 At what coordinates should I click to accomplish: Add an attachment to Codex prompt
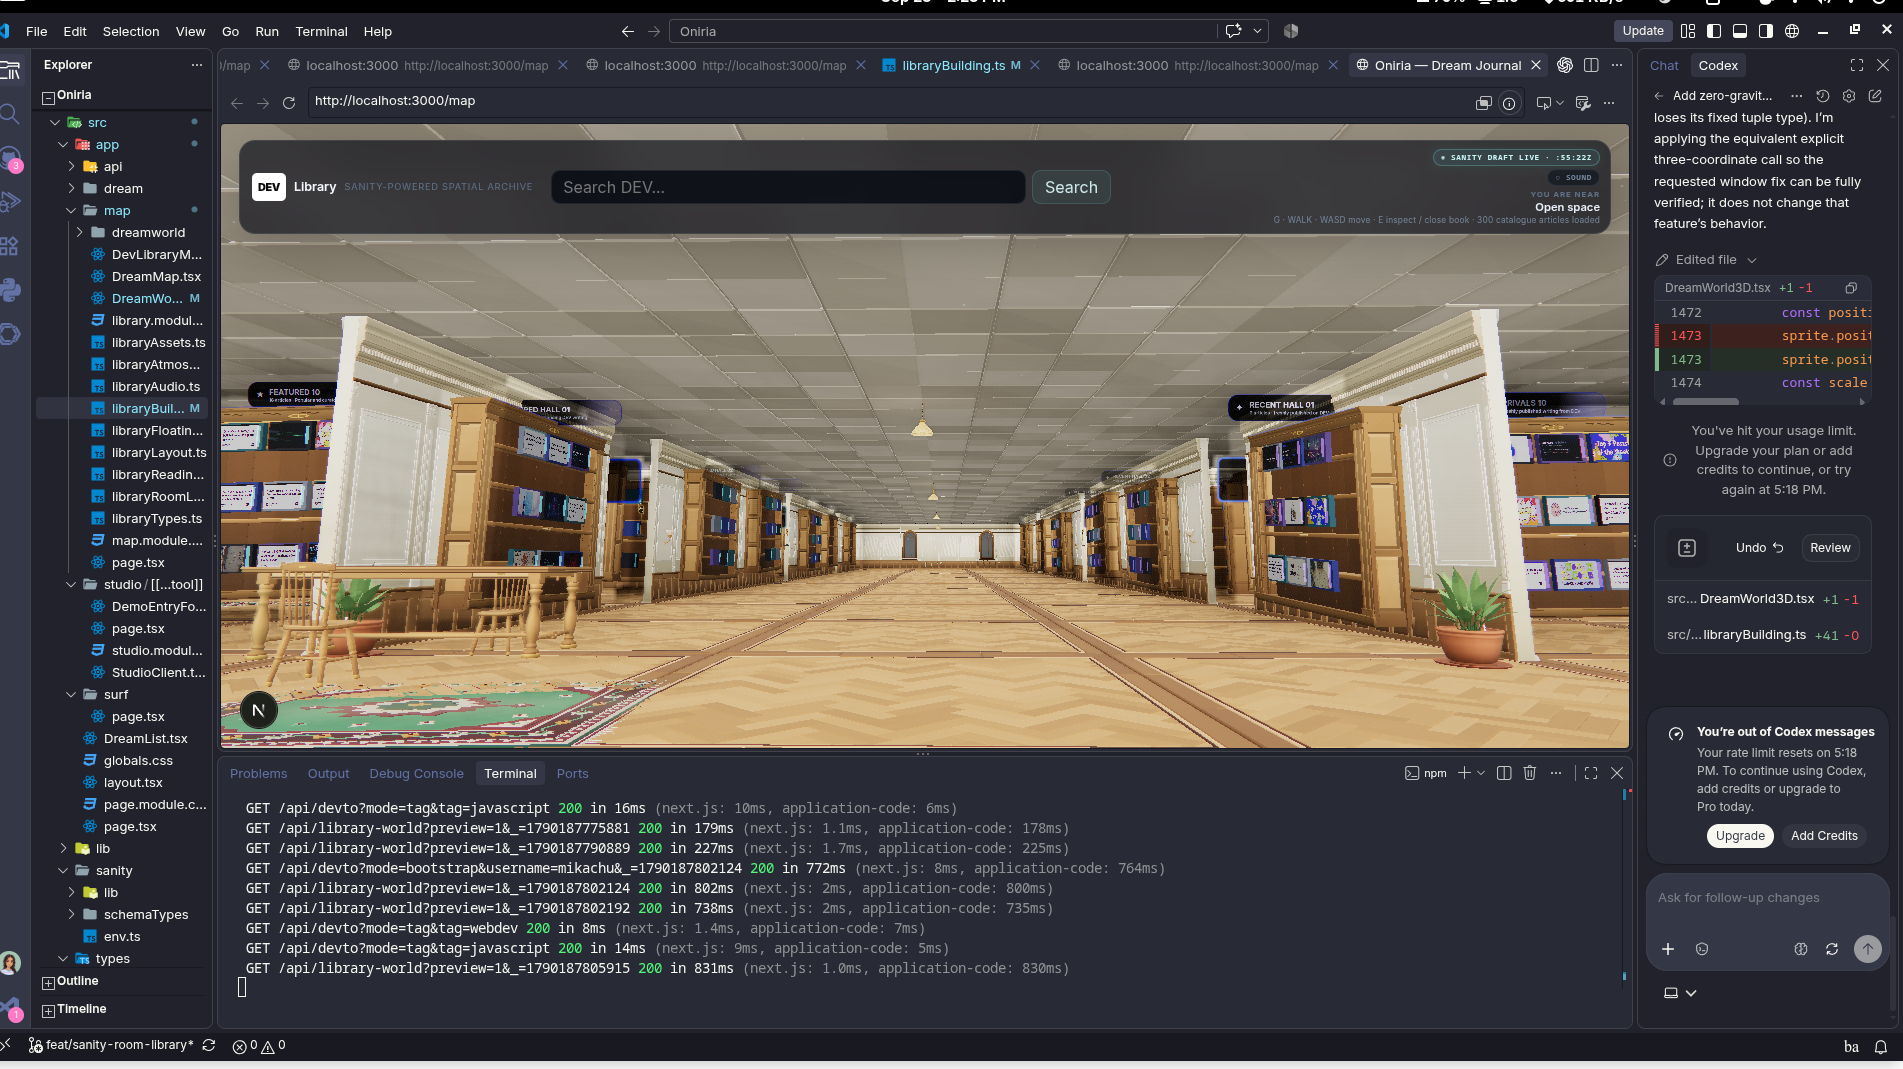tap(1668, 949)
